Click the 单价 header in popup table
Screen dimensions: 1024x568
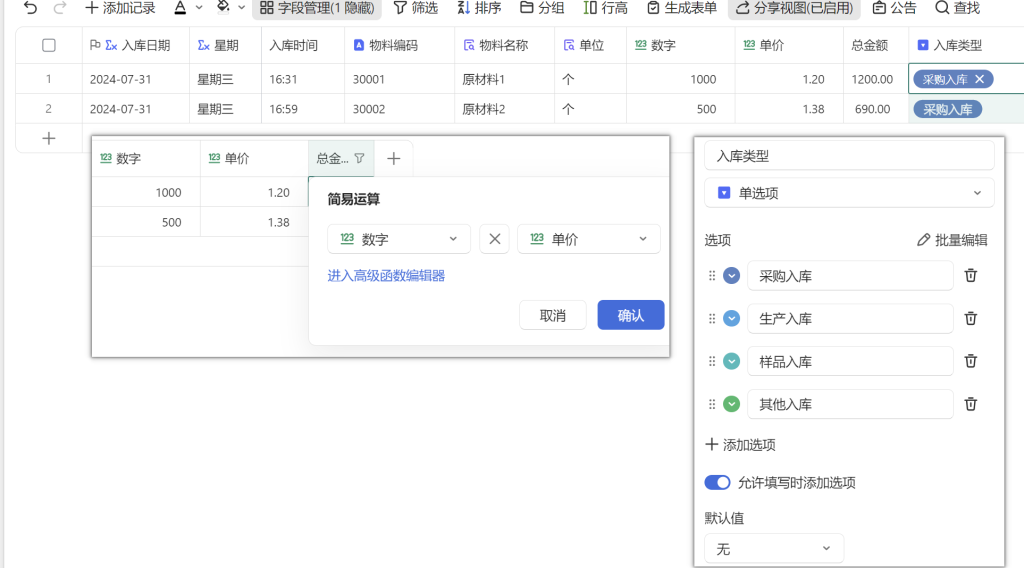[254, 158]
